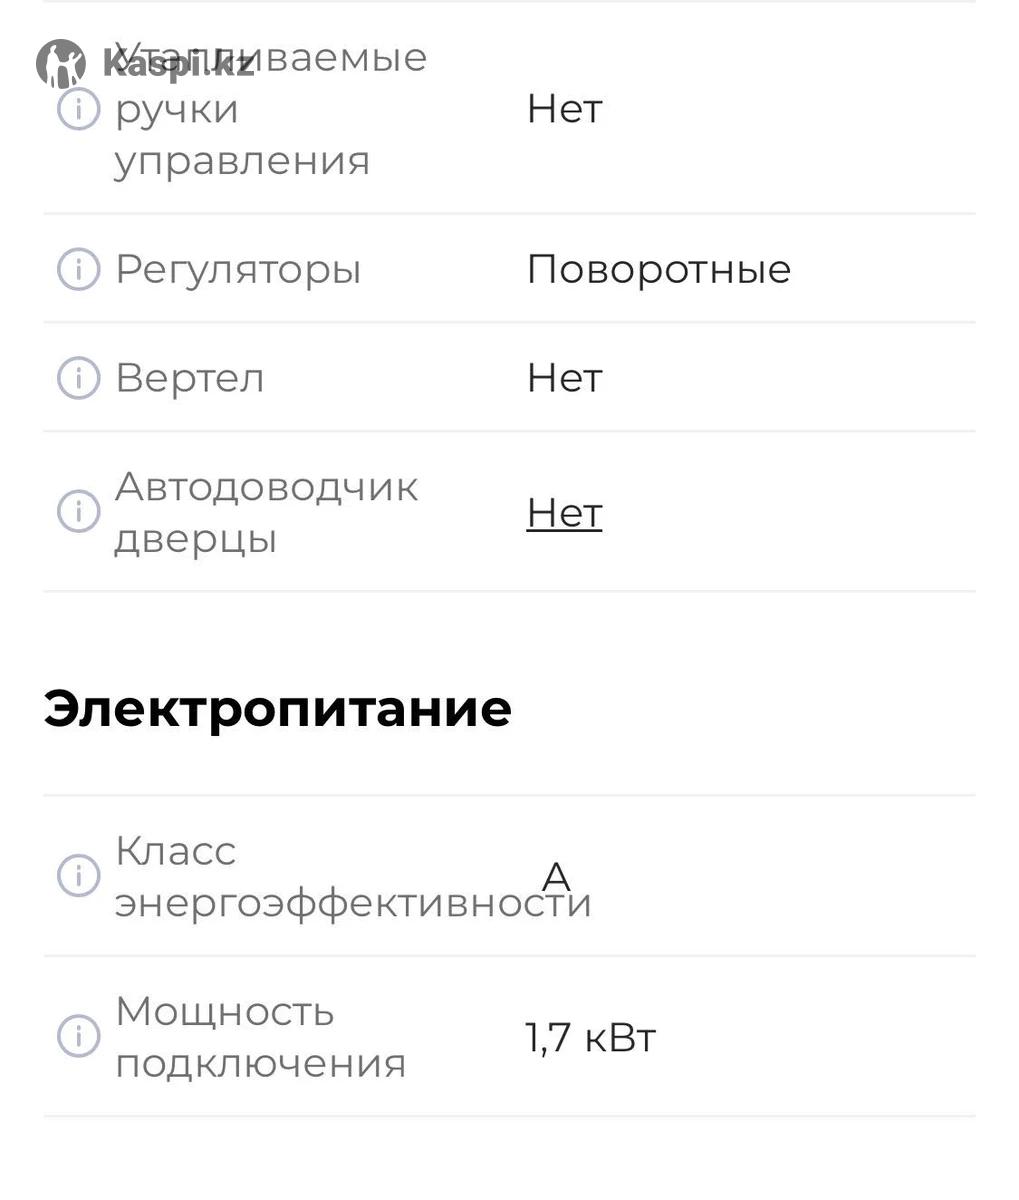The image size is (1019, 1200).
Task: Tap info icon for Класс энергоэффективности
Action: point(78,876)
